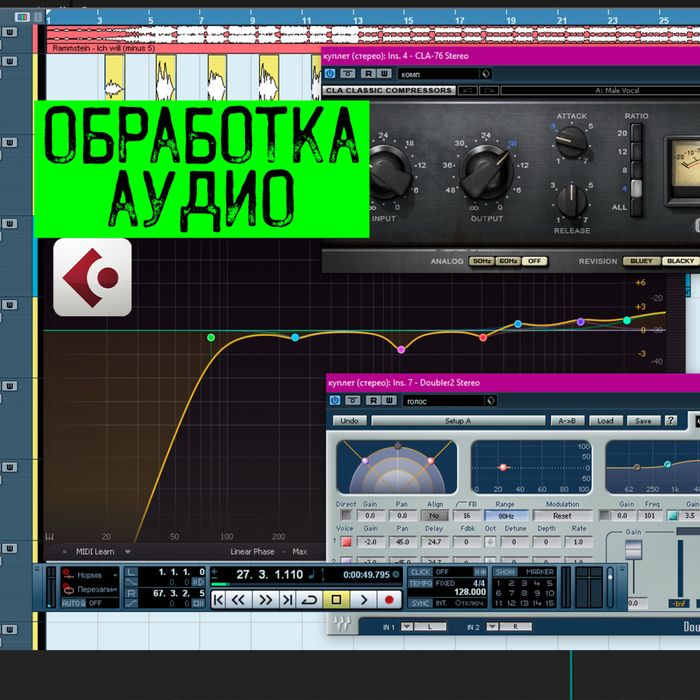Click the CLA-76 redo arrow
This screenshot has height=700, width=700.
[489, 91]
